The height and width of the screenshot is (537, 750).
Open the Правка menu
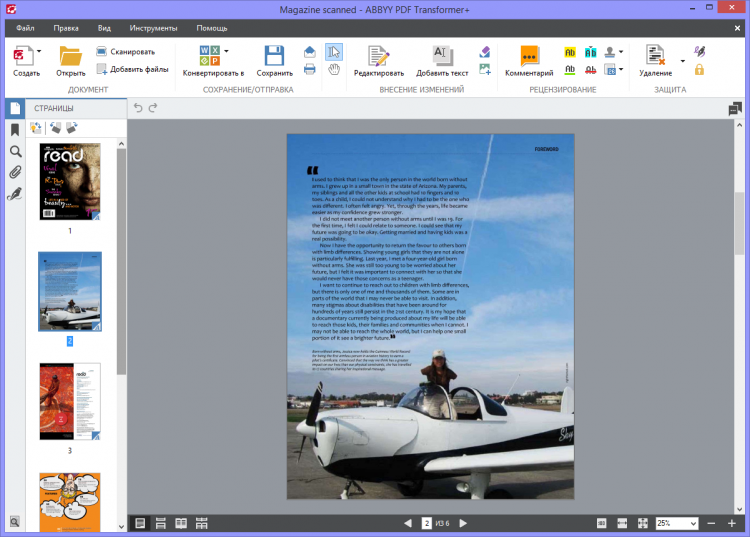[x=66, y=28]
